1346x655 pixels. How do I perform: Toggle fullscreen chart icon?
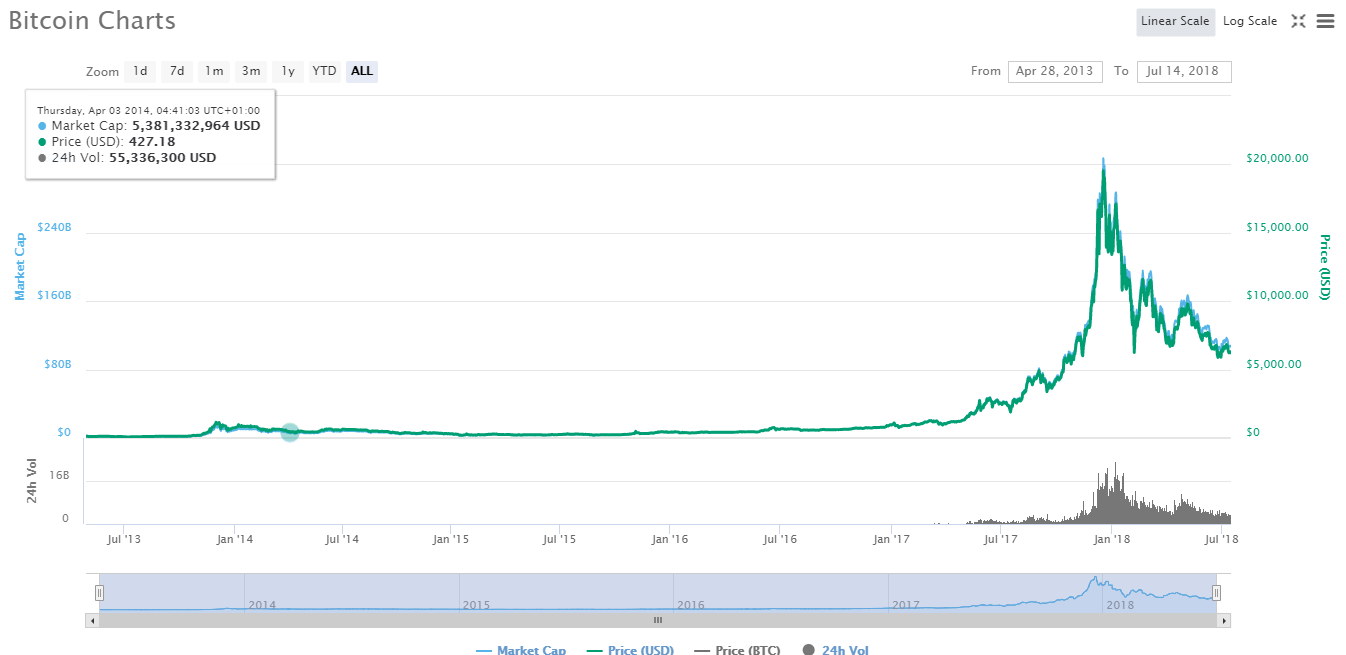tap(1298, 21)
